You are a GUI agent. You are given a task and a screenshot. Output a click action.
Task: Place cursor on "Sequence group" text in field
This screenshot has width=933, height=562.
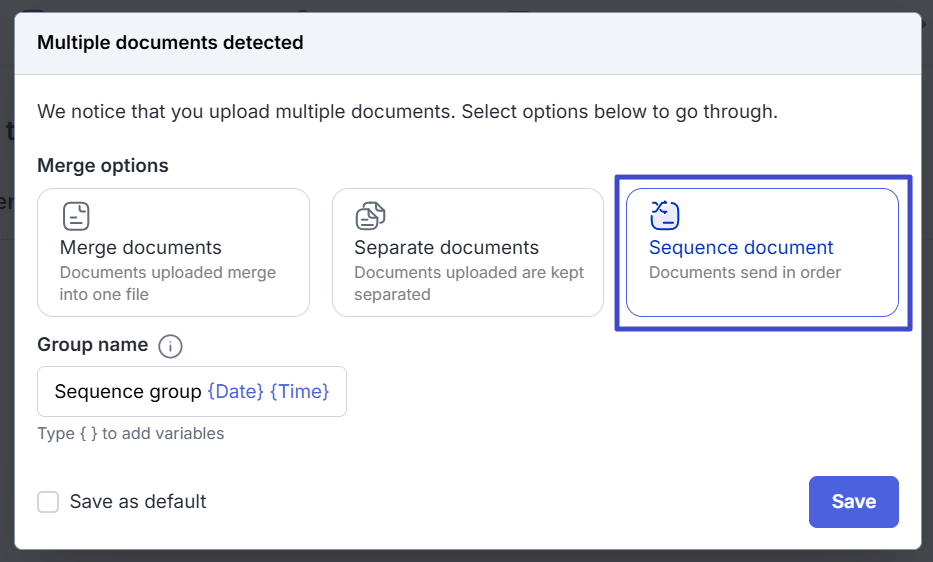coord(127,391)
